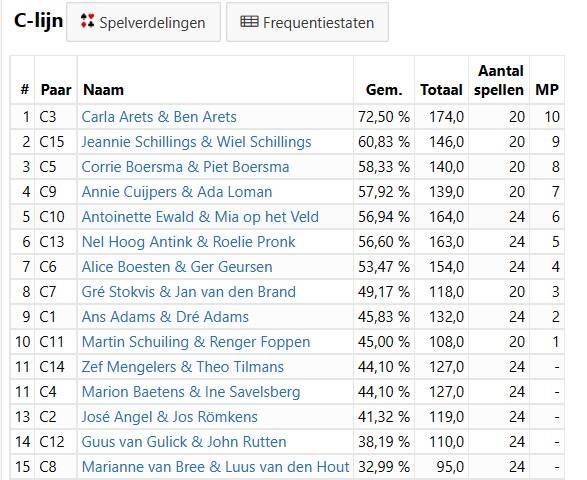Click the table icon on Frequentiestaten
587x480 pixels.
[x=249, y=22]
